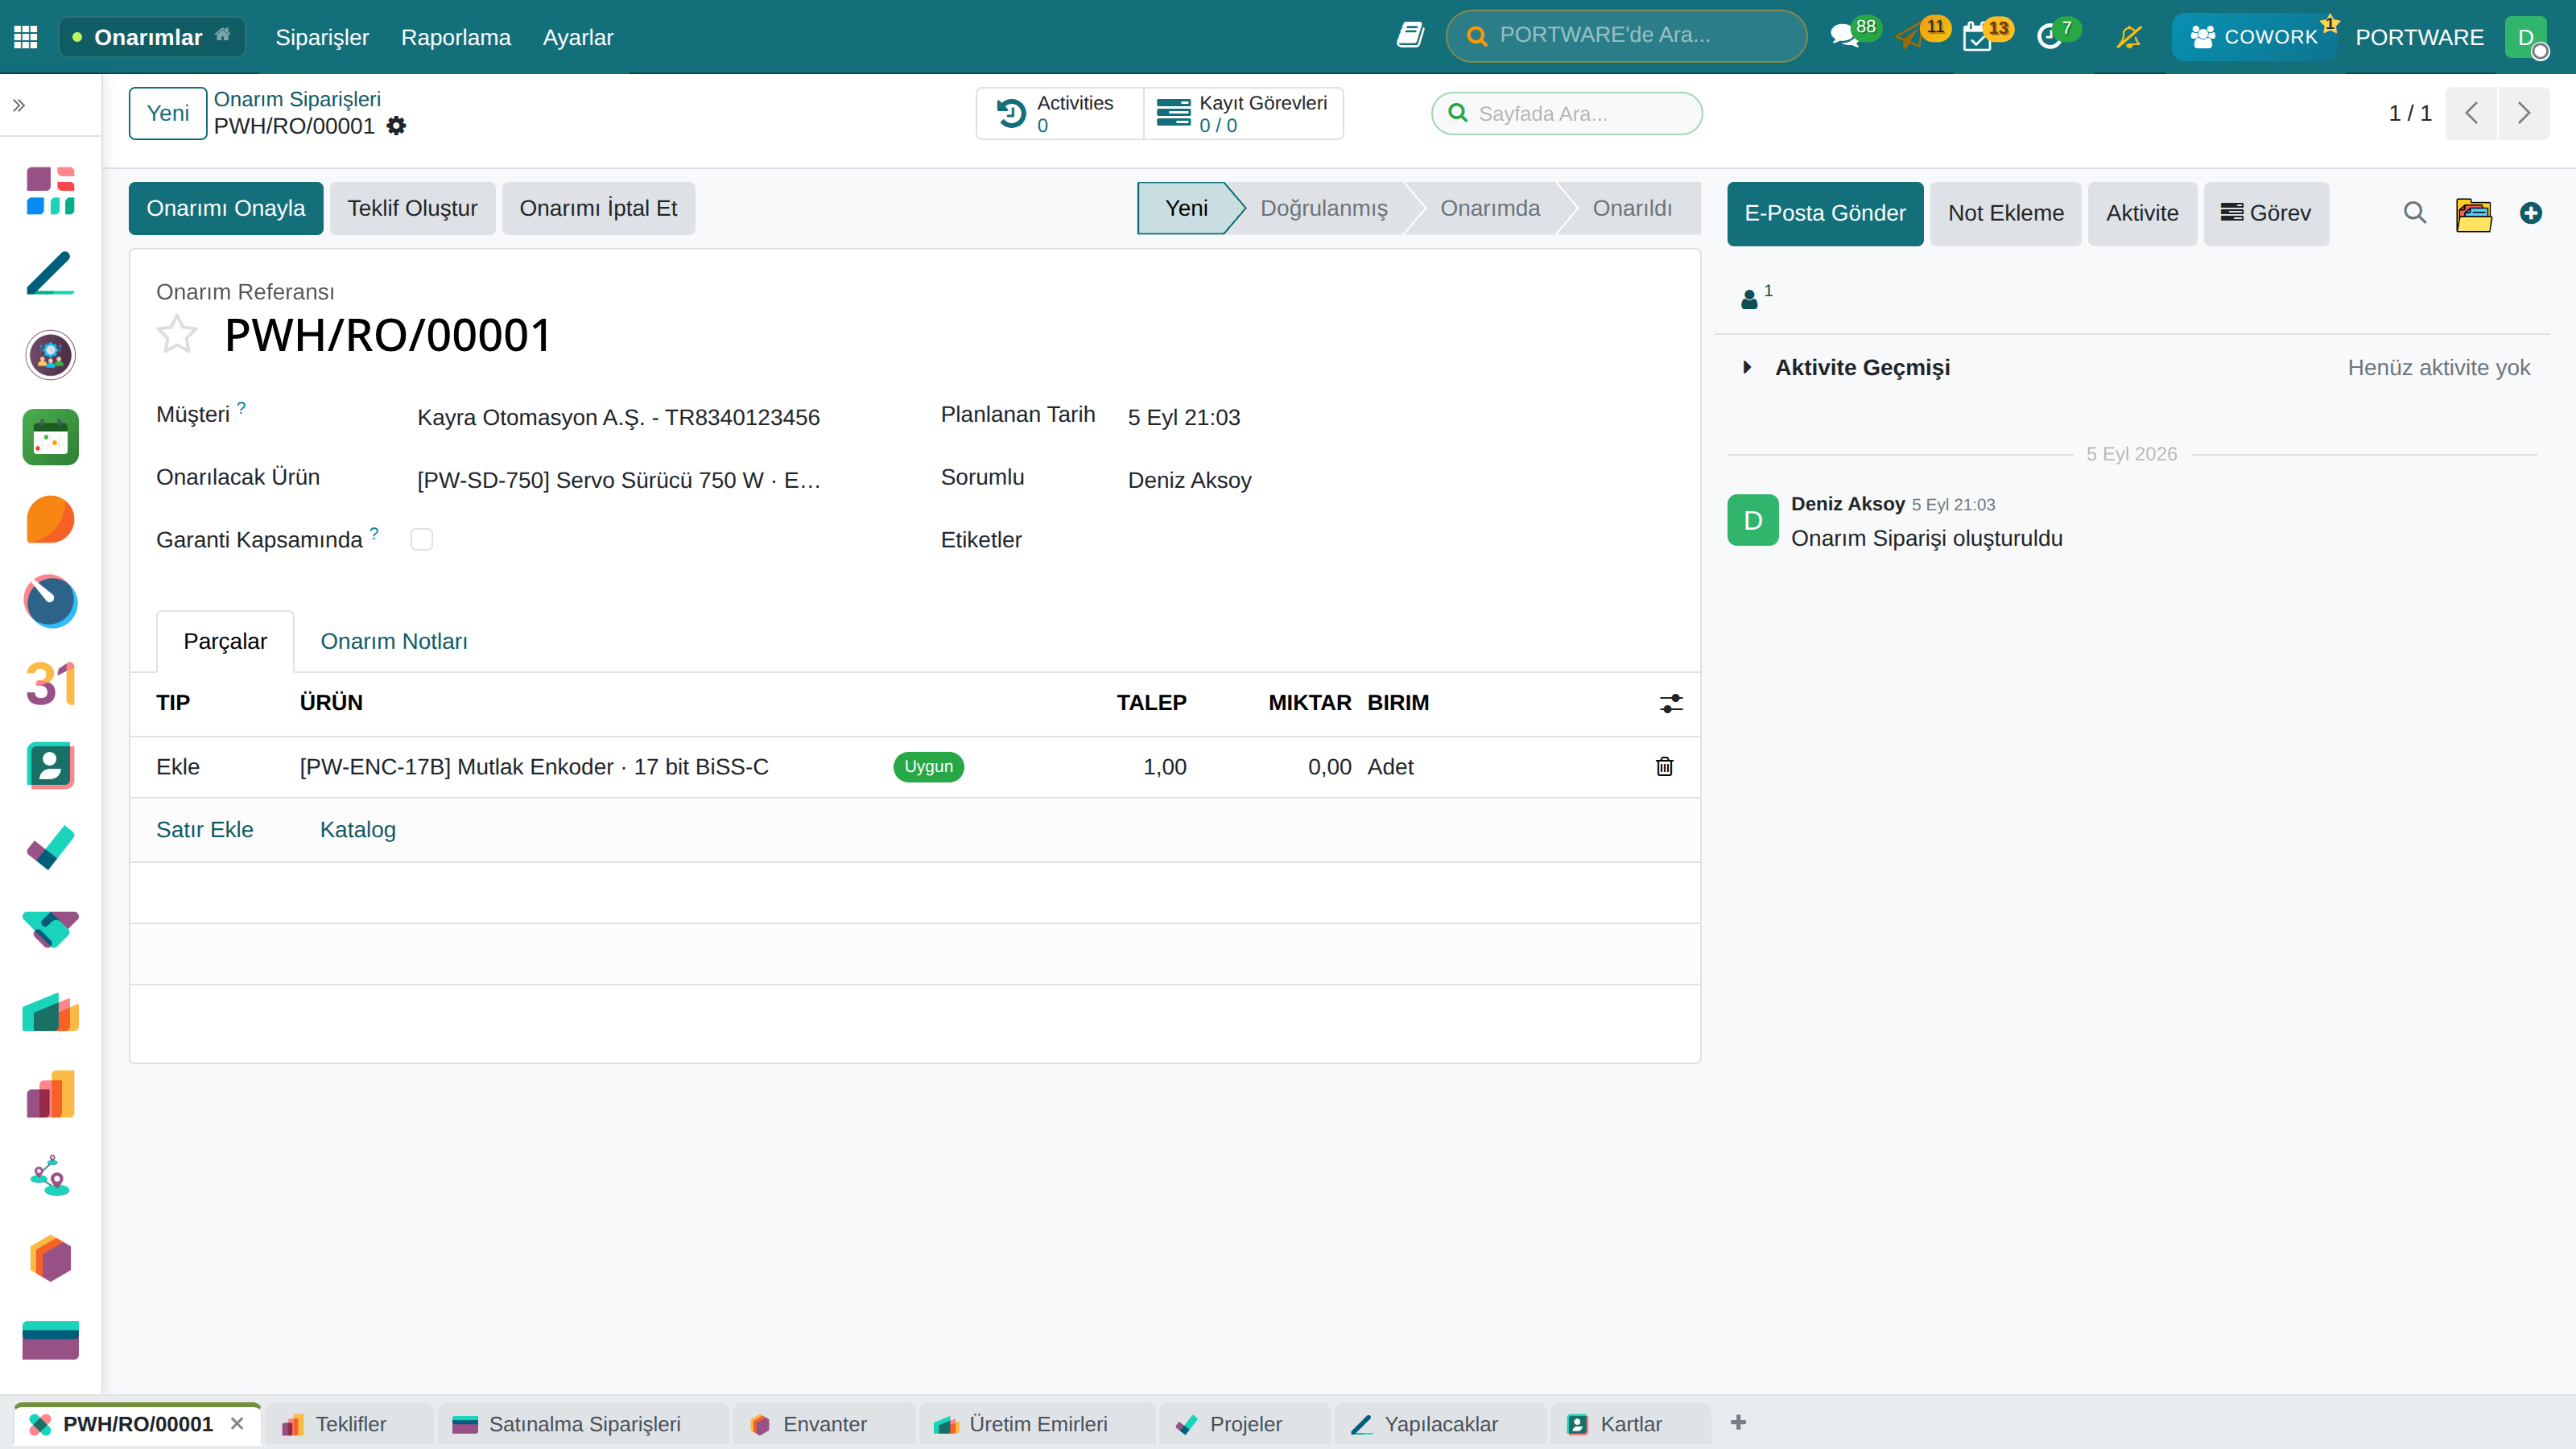The width and height of the screenshot is (2576, 1449).
Task: Open the column settings adjuster icon
Action: pos(1671,703)
